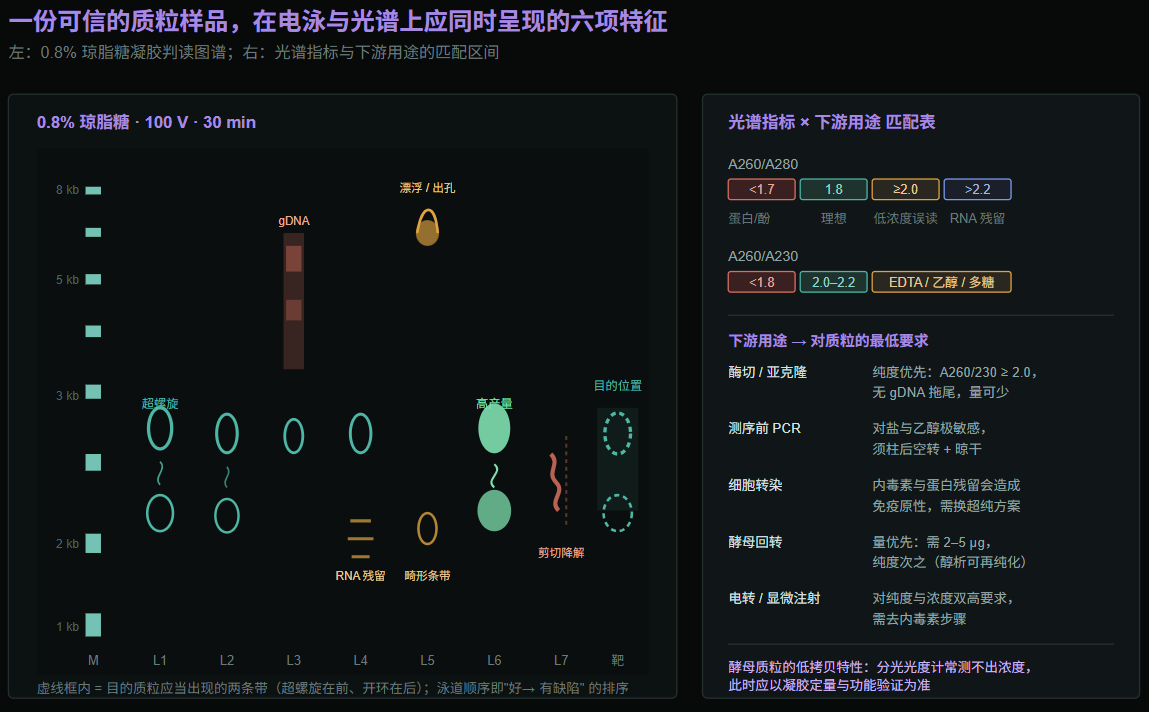Select the blue >2.2 badge
Image resolution: width=1149 pixels, height=712 pixels.
coord(978,189)
